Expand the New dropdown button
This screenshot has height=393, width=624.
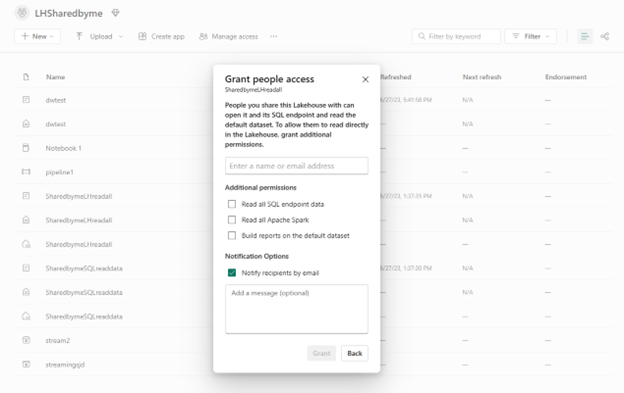click(x=37, y=36)
